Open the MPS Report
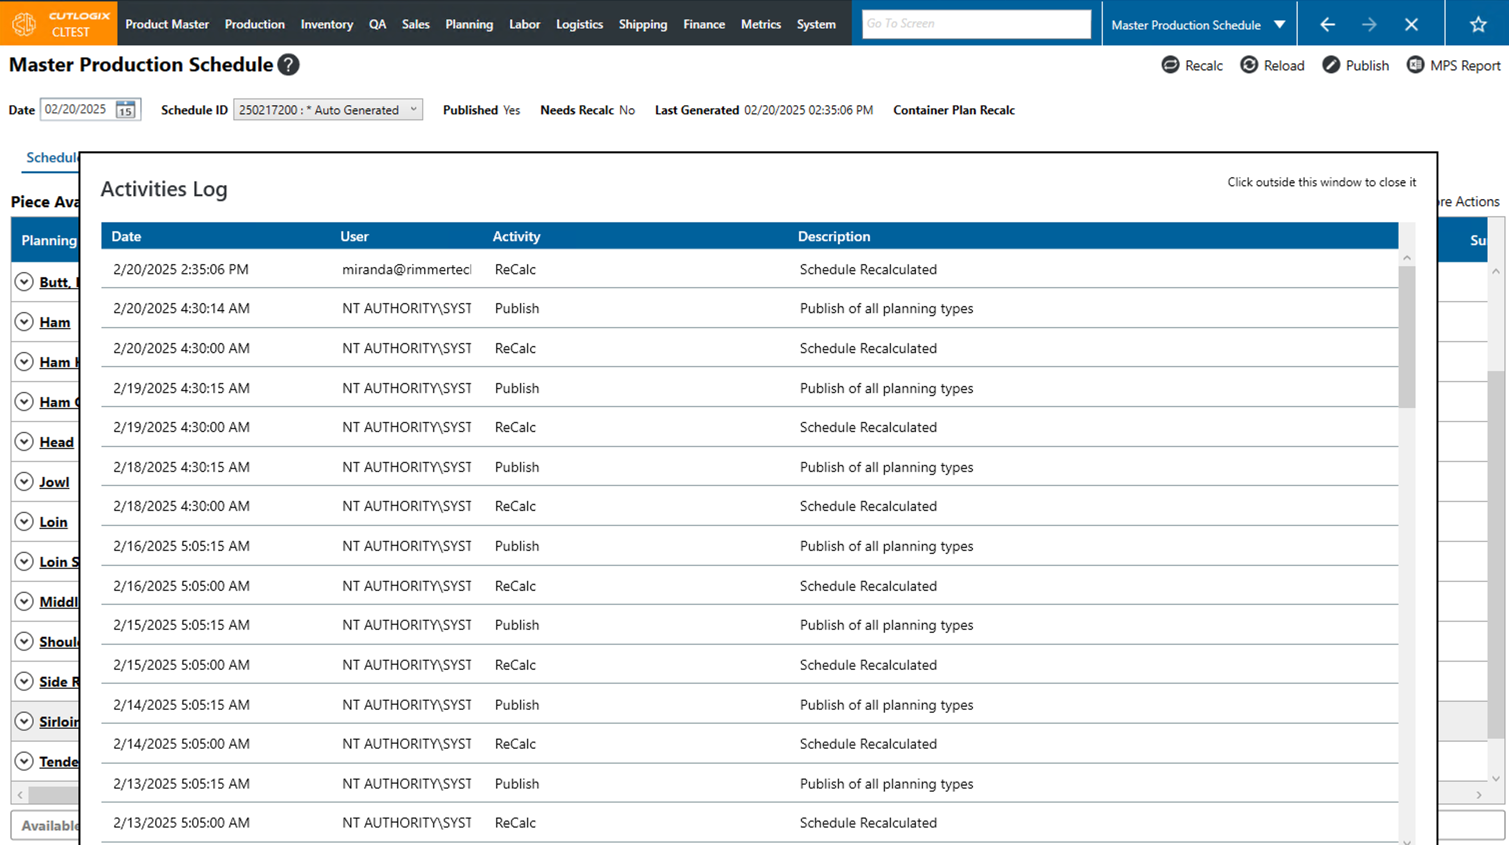 coord(1453,65)
